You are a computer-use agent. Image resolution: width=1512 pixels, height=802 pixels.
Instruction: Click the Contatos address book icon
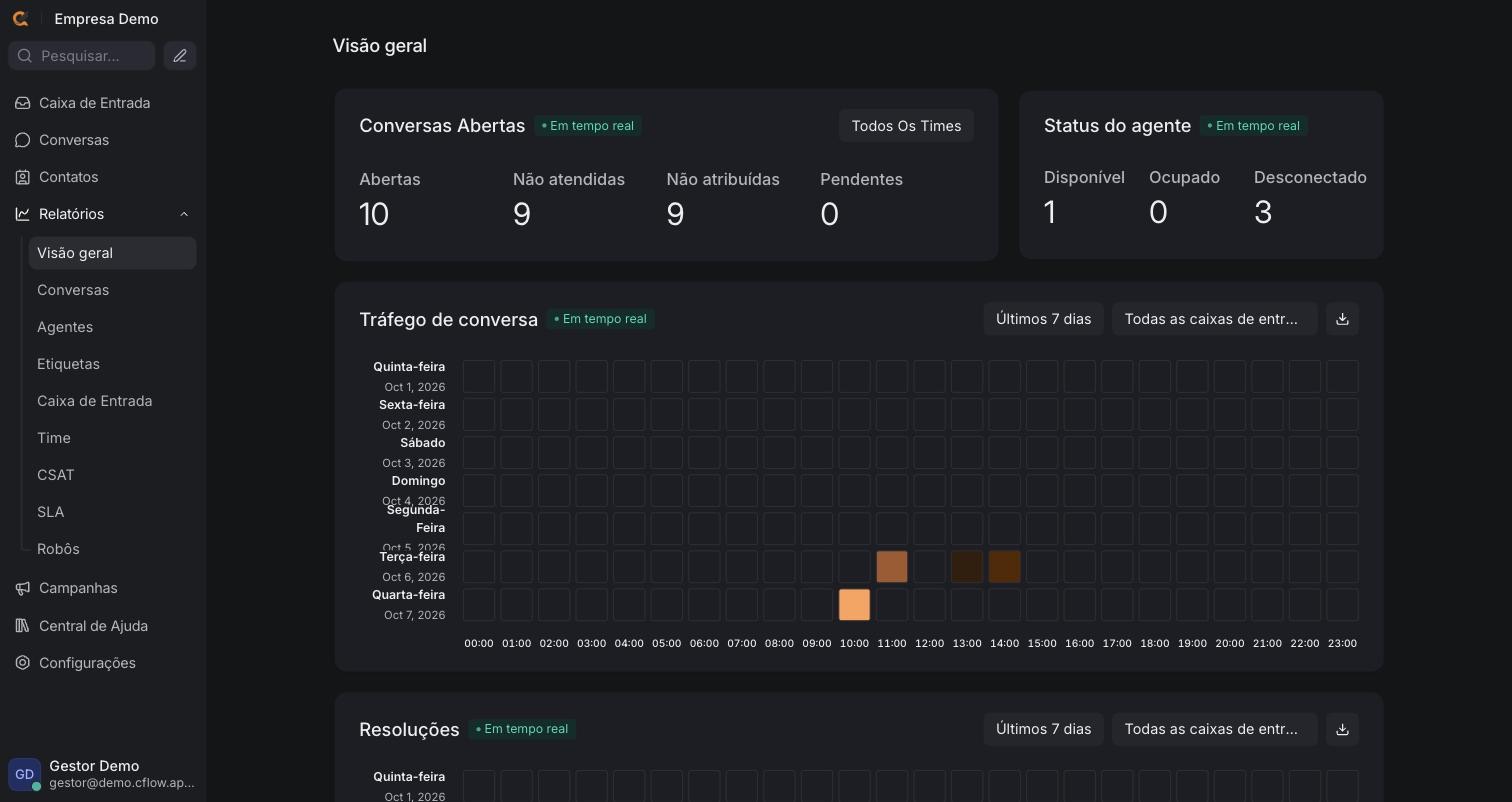pyautogui.click(x=23, y=177)
